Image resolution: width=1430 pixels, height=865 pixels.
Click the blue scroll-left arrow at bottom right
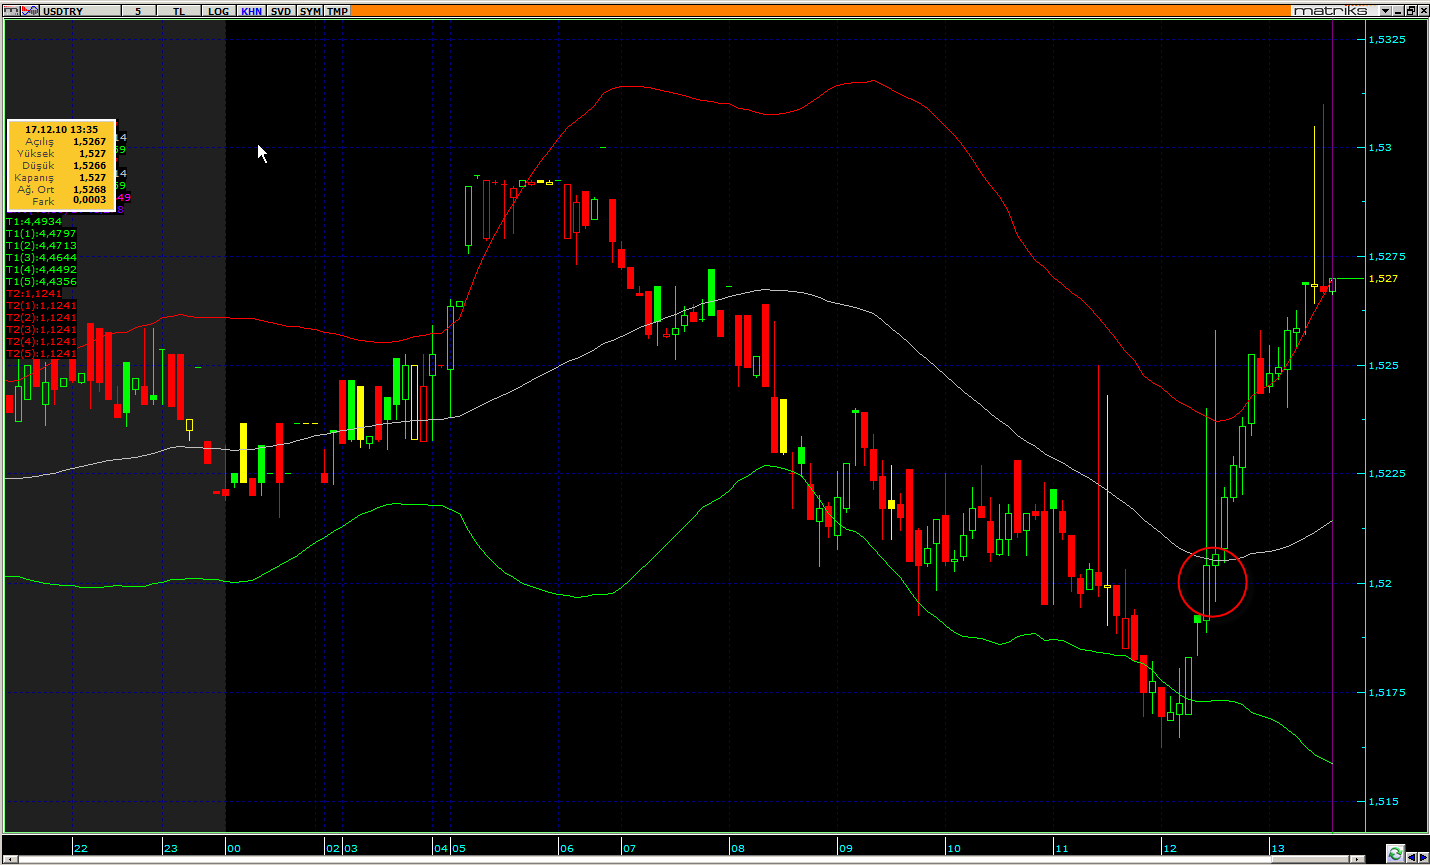[1411, 856]
